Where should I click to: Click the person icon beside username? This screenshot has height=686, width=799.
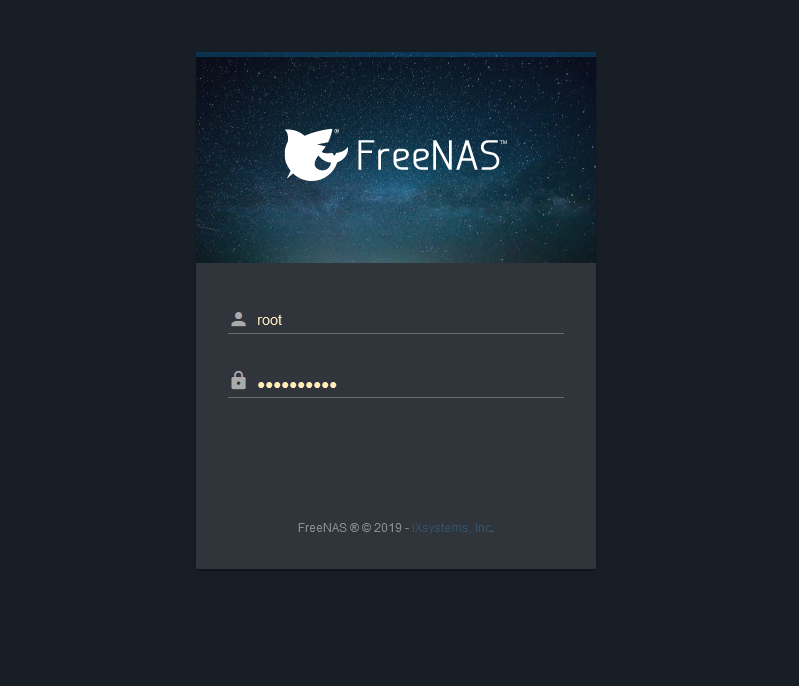pyautogui.click(x=238, y=319)
